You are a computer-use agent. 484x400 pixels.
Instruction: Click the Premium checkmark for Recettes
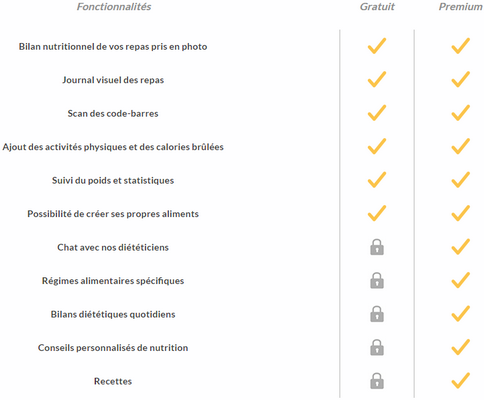click(x=461, y=380)
